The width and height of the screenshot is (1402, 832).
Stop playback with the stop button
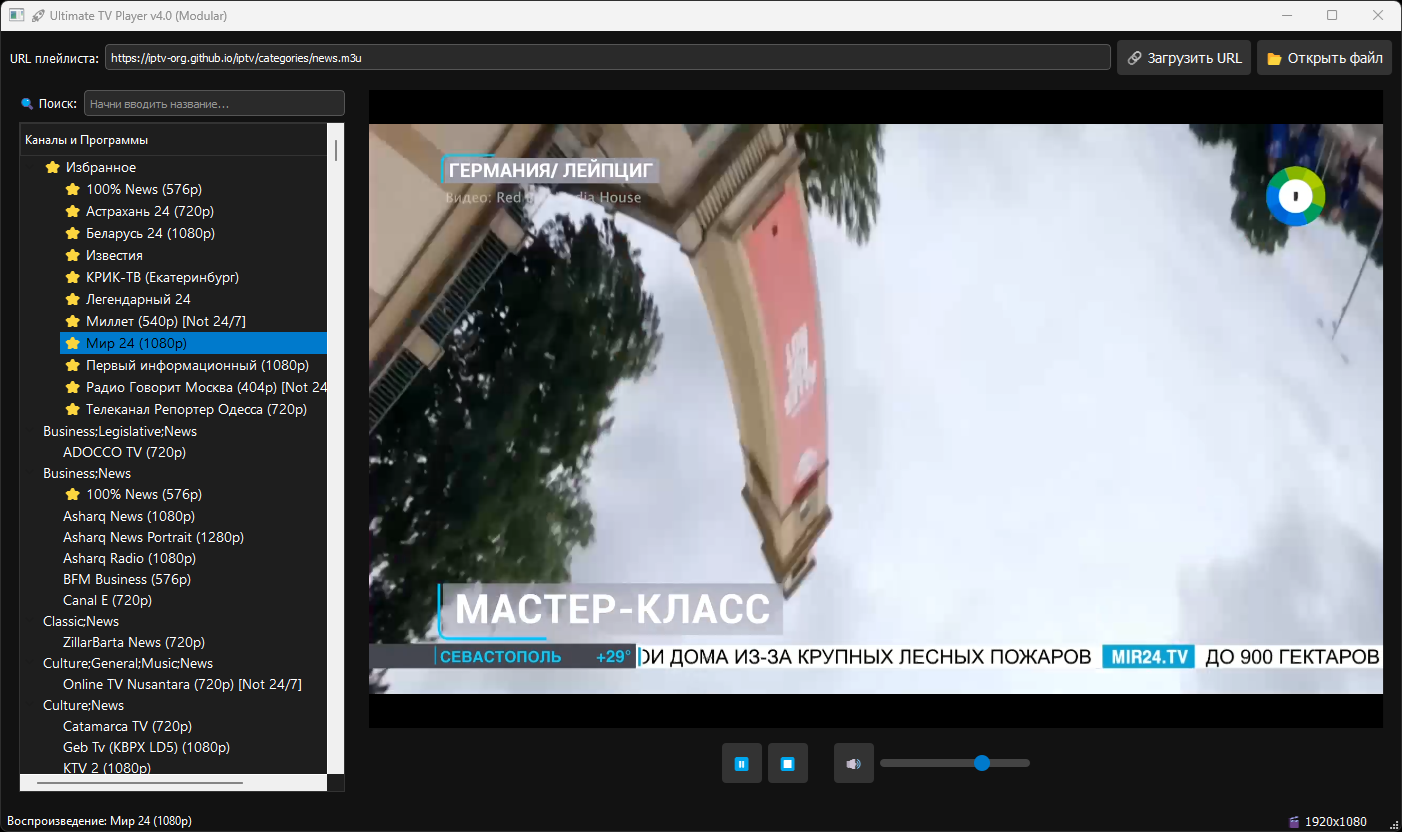click(x=788, y=764)
